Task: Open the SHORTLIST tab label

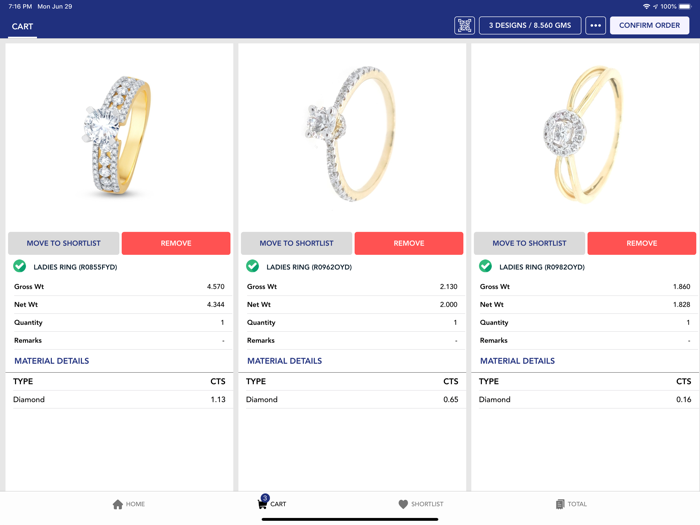Action: pyautogui.click(x=427, y=504)
